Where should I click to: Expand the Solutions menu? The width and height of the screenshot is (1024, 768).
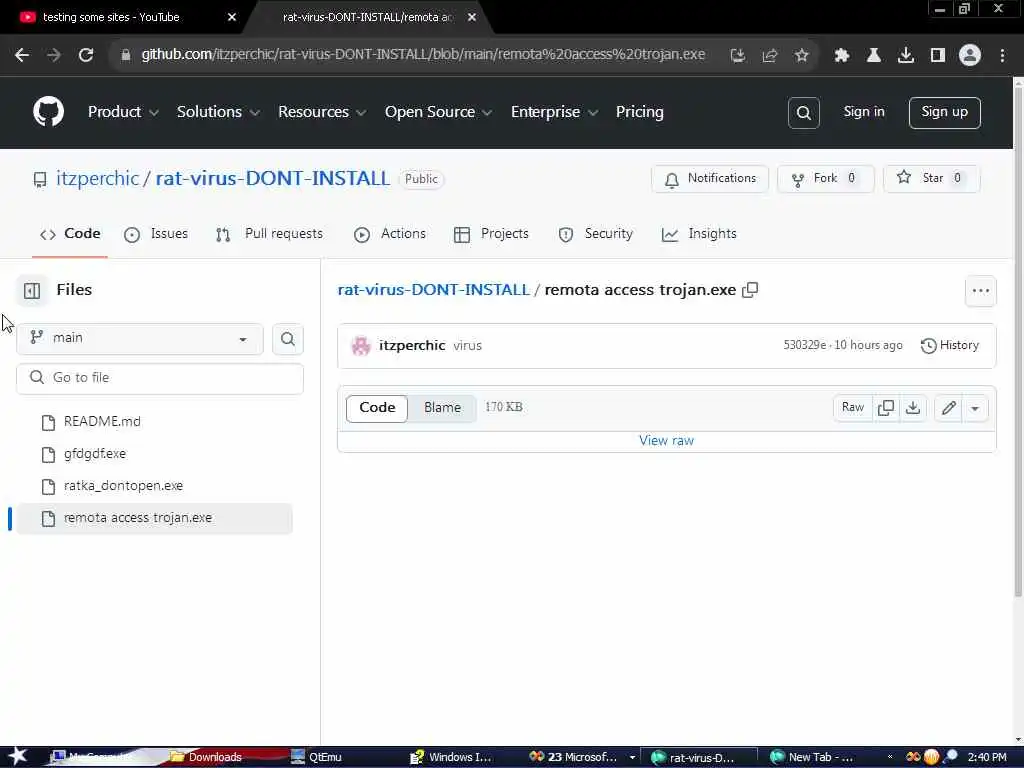[218, 112]
